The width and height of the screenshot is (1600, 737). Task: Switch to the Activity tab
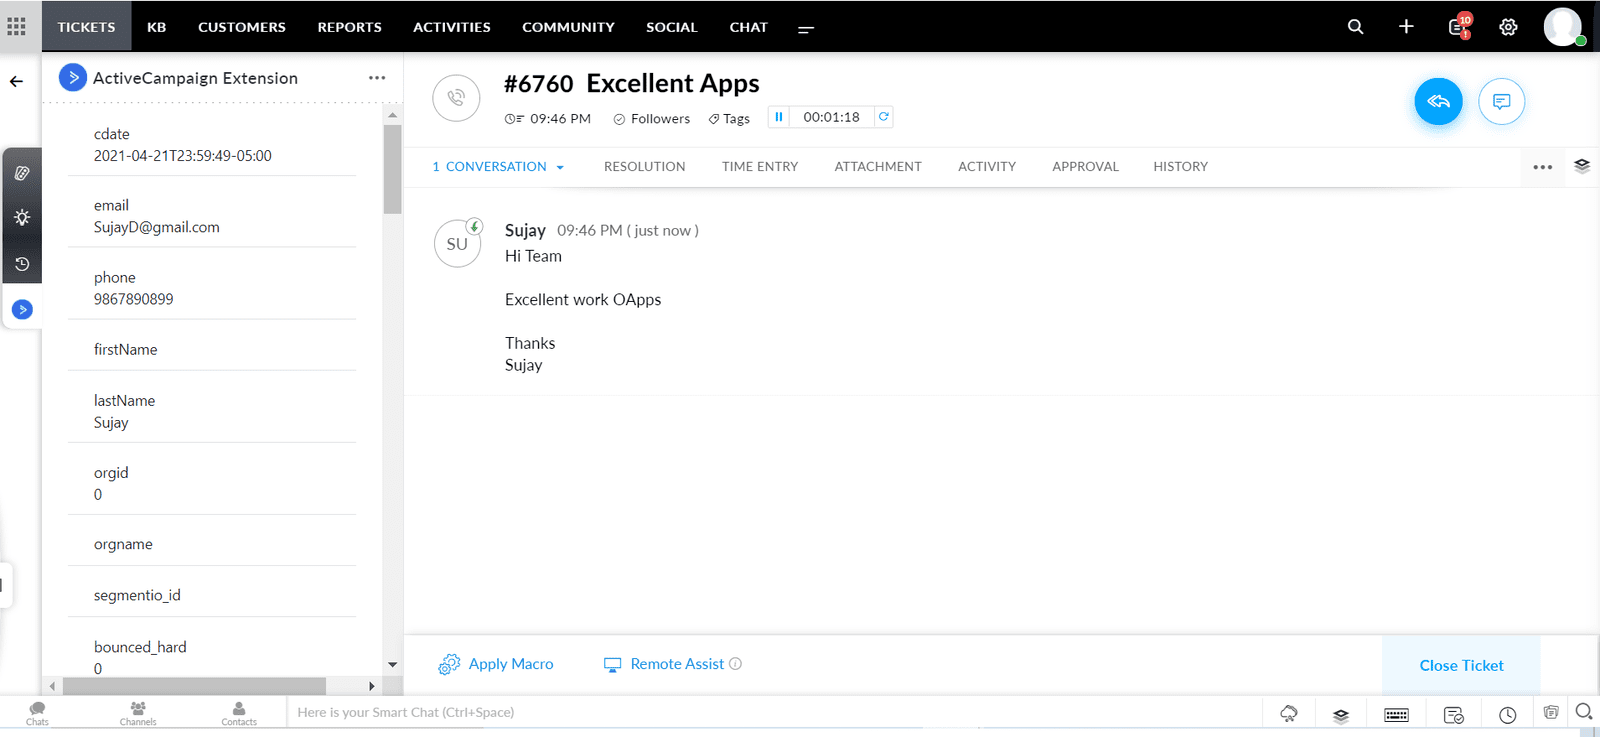[x=987, y=167]
